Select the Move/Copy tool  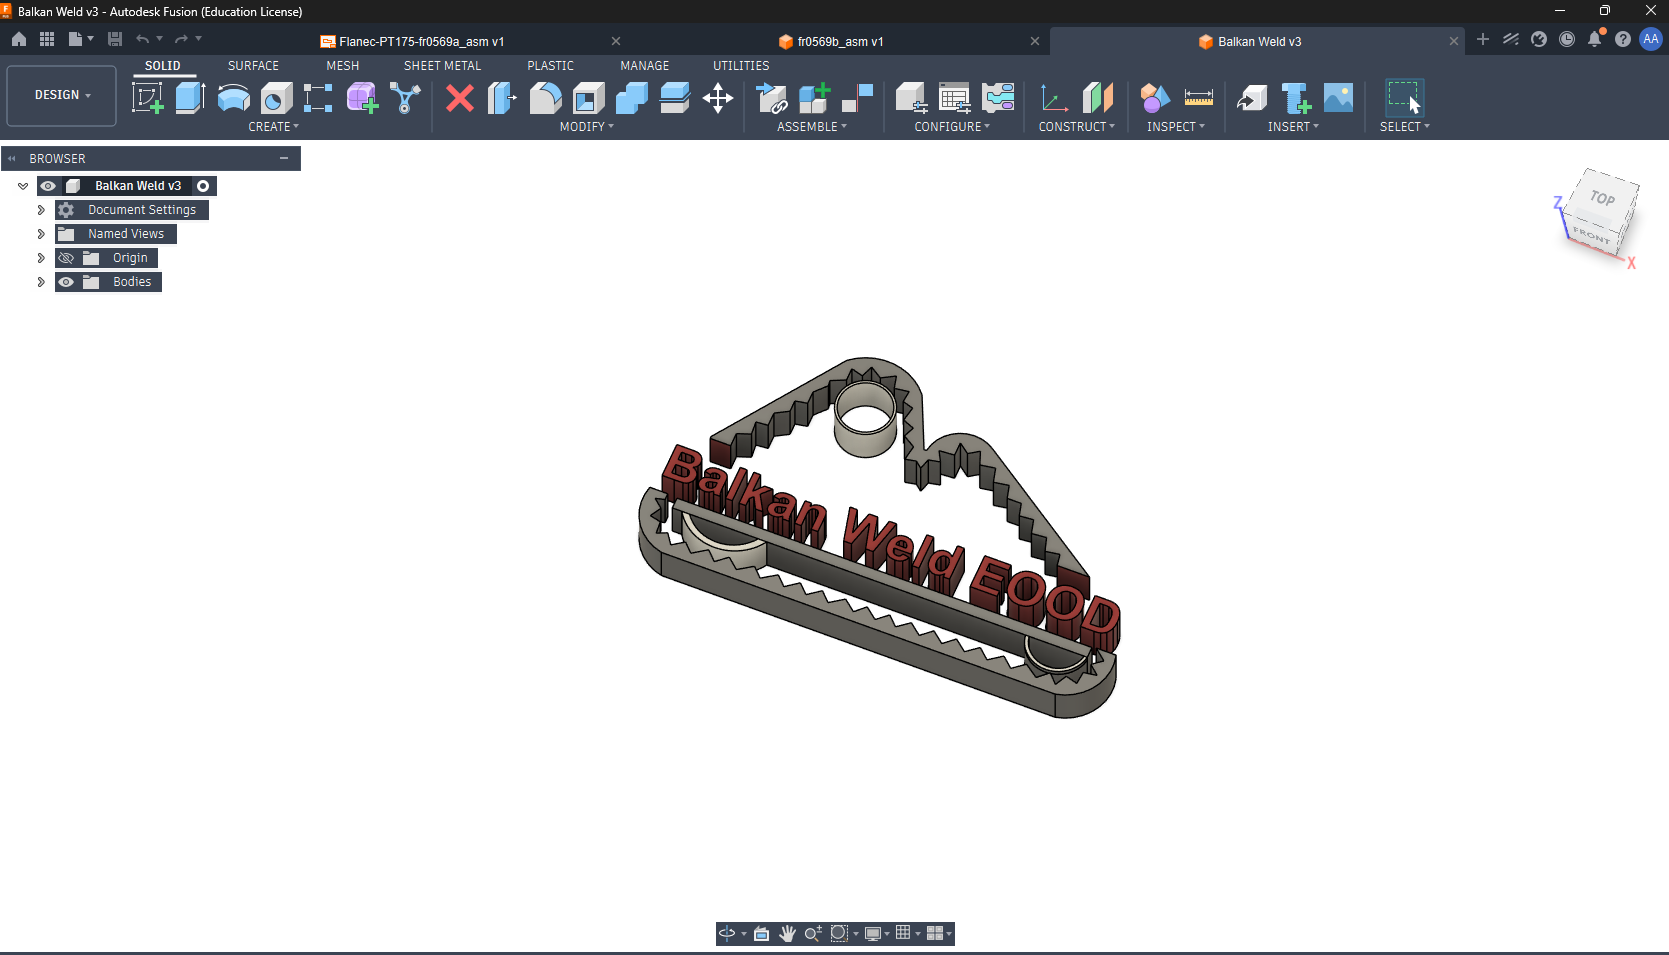coord(718,98)
